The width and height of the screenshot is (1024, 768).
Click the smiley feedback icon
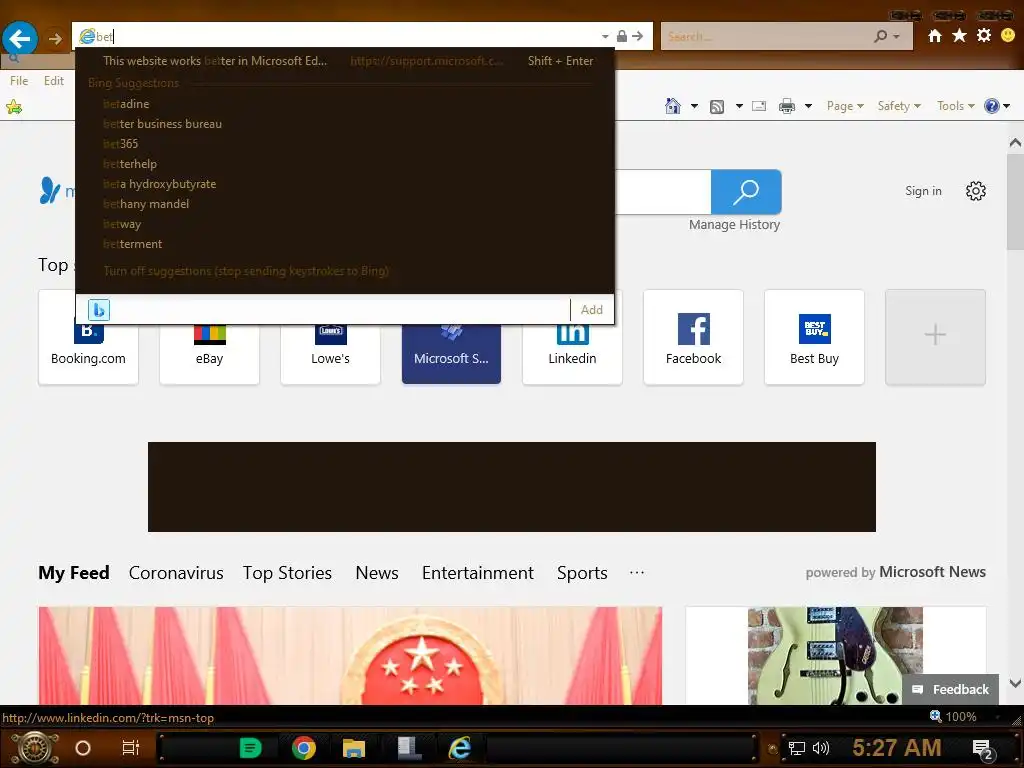[1008, 35]
